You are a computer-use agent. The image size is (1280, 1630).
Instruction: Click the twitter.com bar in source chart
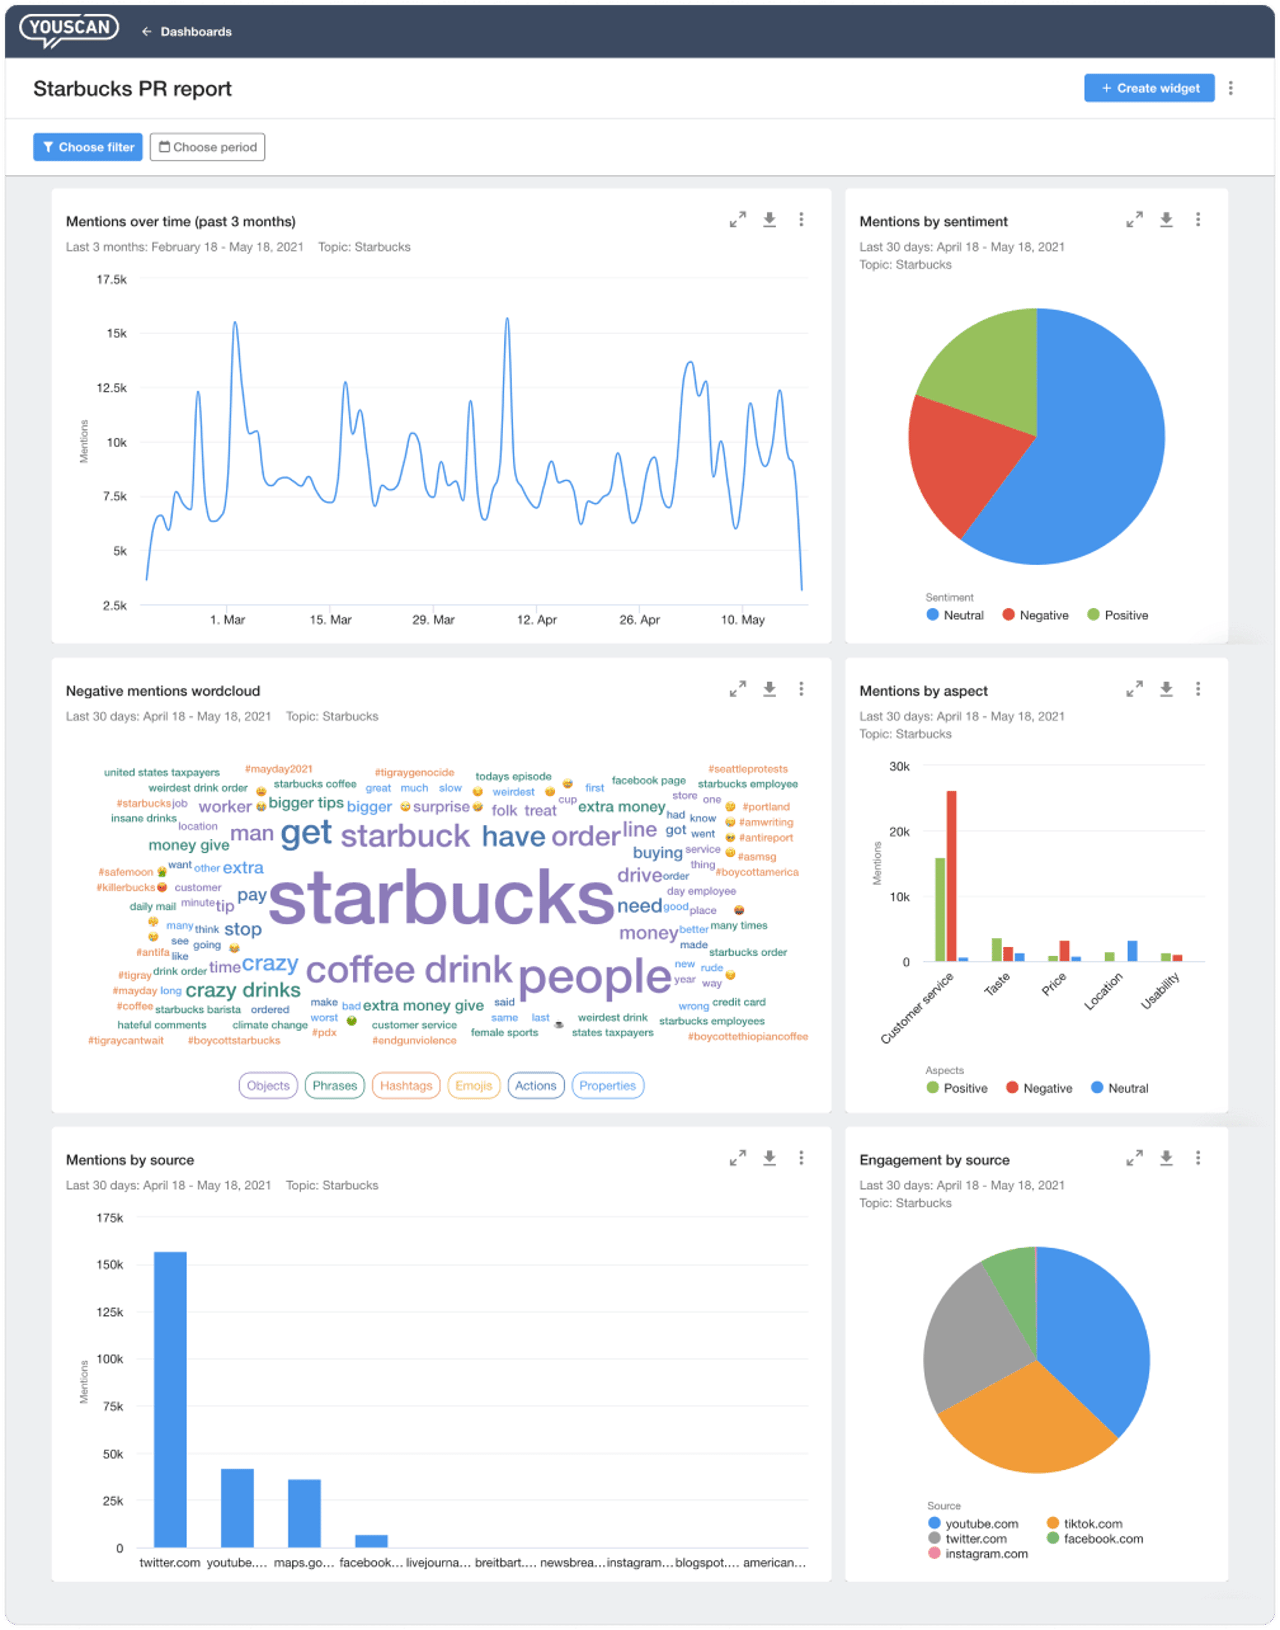coord(170,1400)
